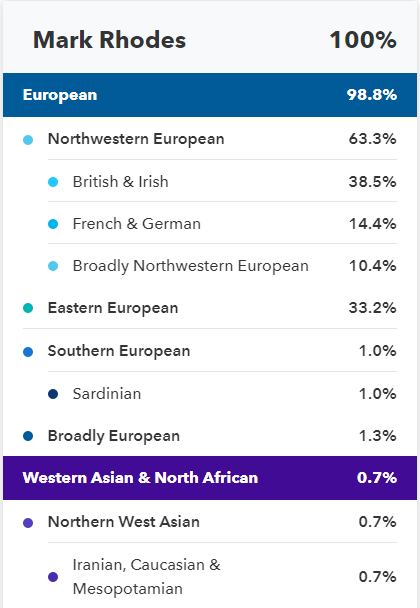Select the Northwestern European row
Viewport: 420px width, 608px height.
[x=210, y=138]
